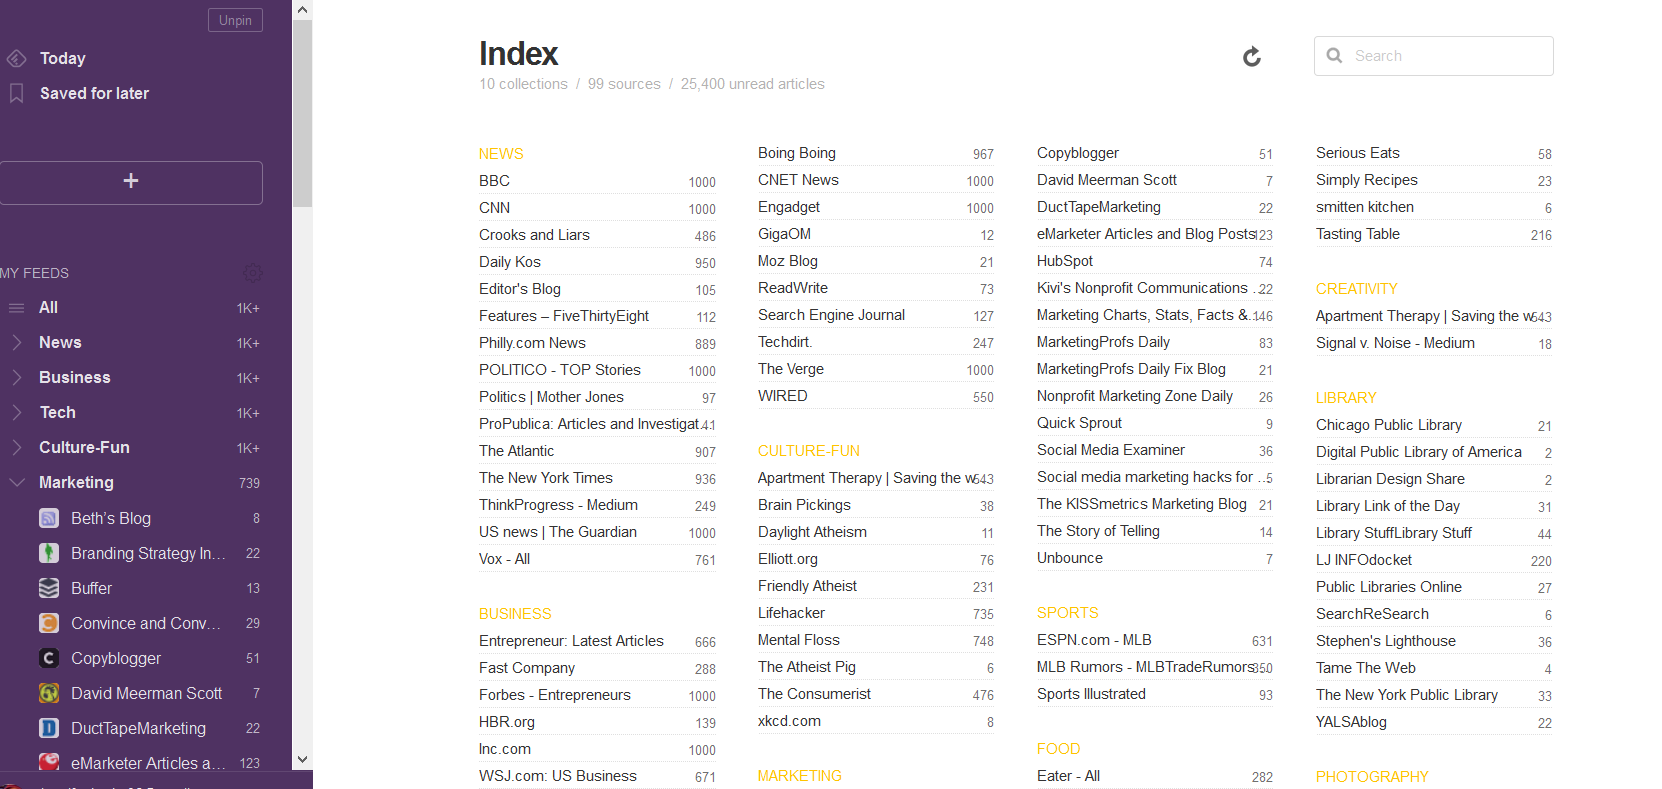Unpin the sidebar with Unpin button
Viewport: 1662px width, 789px height.
(235, 20)
